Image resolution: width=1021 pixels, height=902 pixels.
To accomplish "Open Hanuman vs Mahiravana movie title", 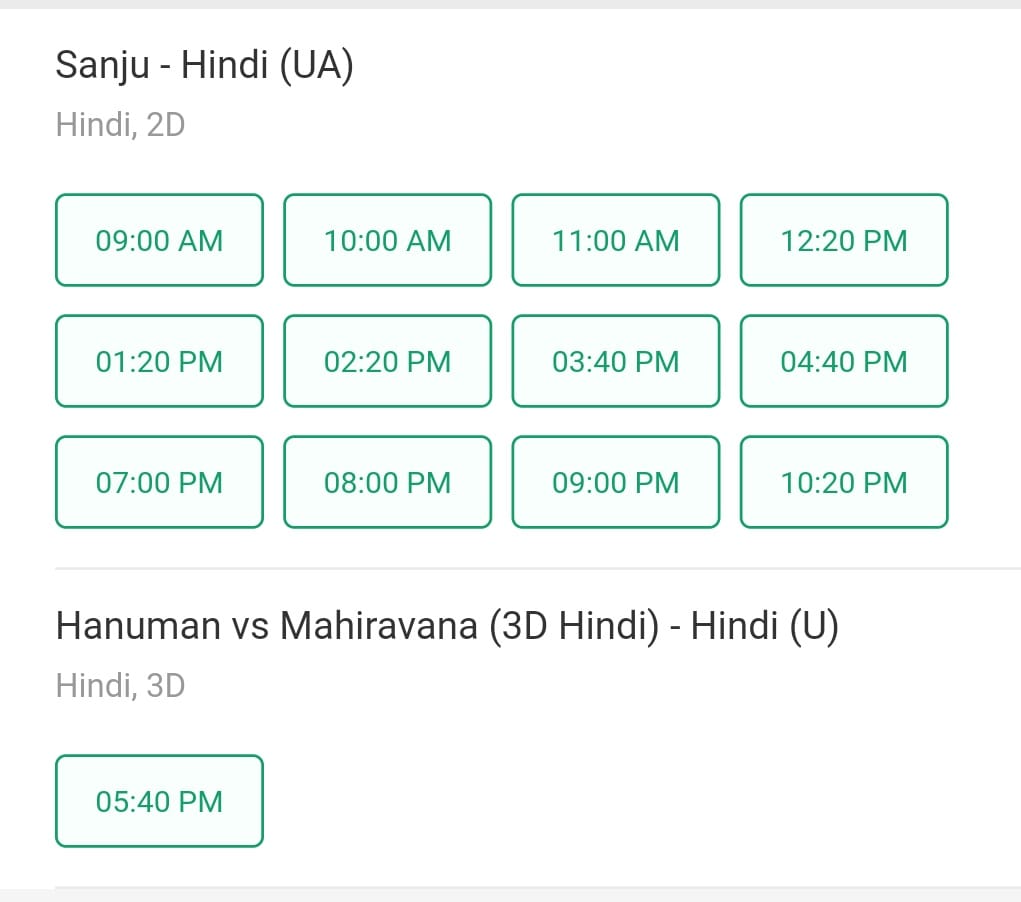I will pyautogui.click(x=447, y=627).
